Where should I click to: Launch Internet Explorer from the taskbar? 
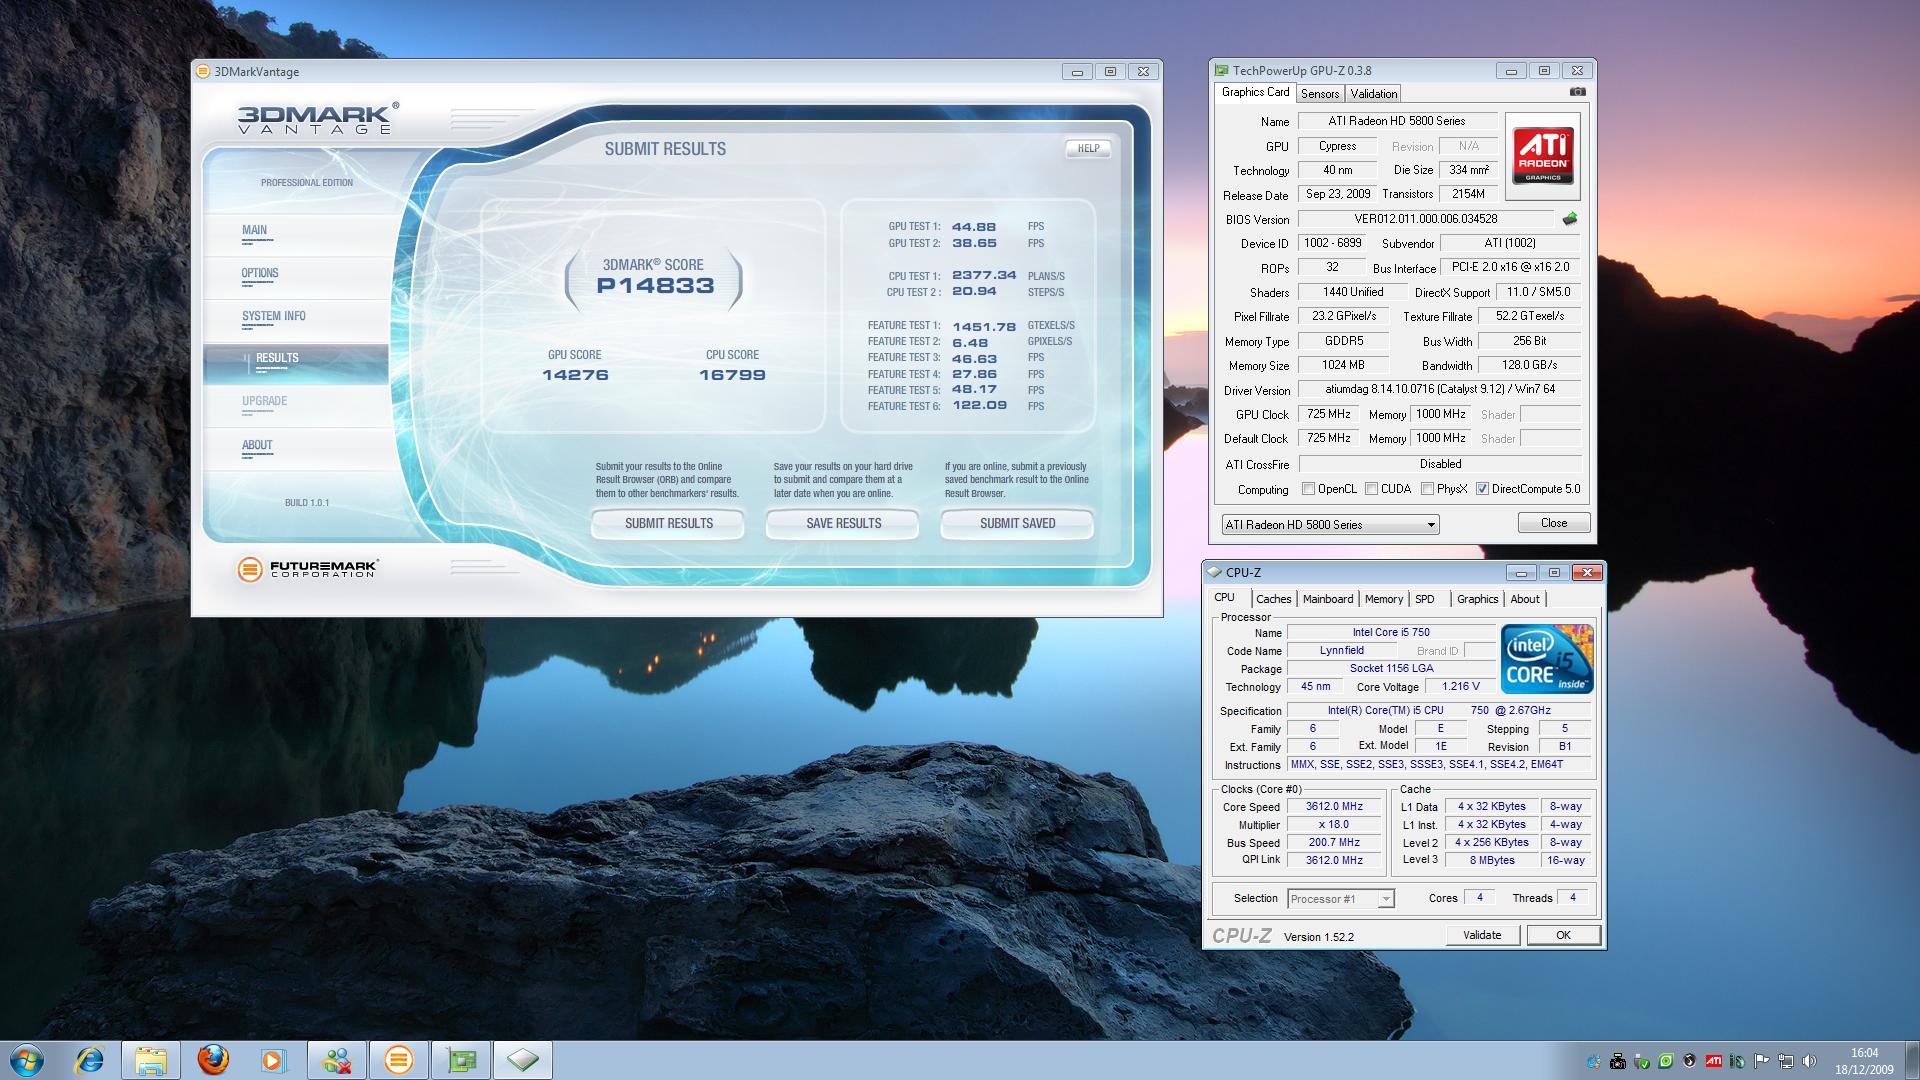(x=89, y=1060)
